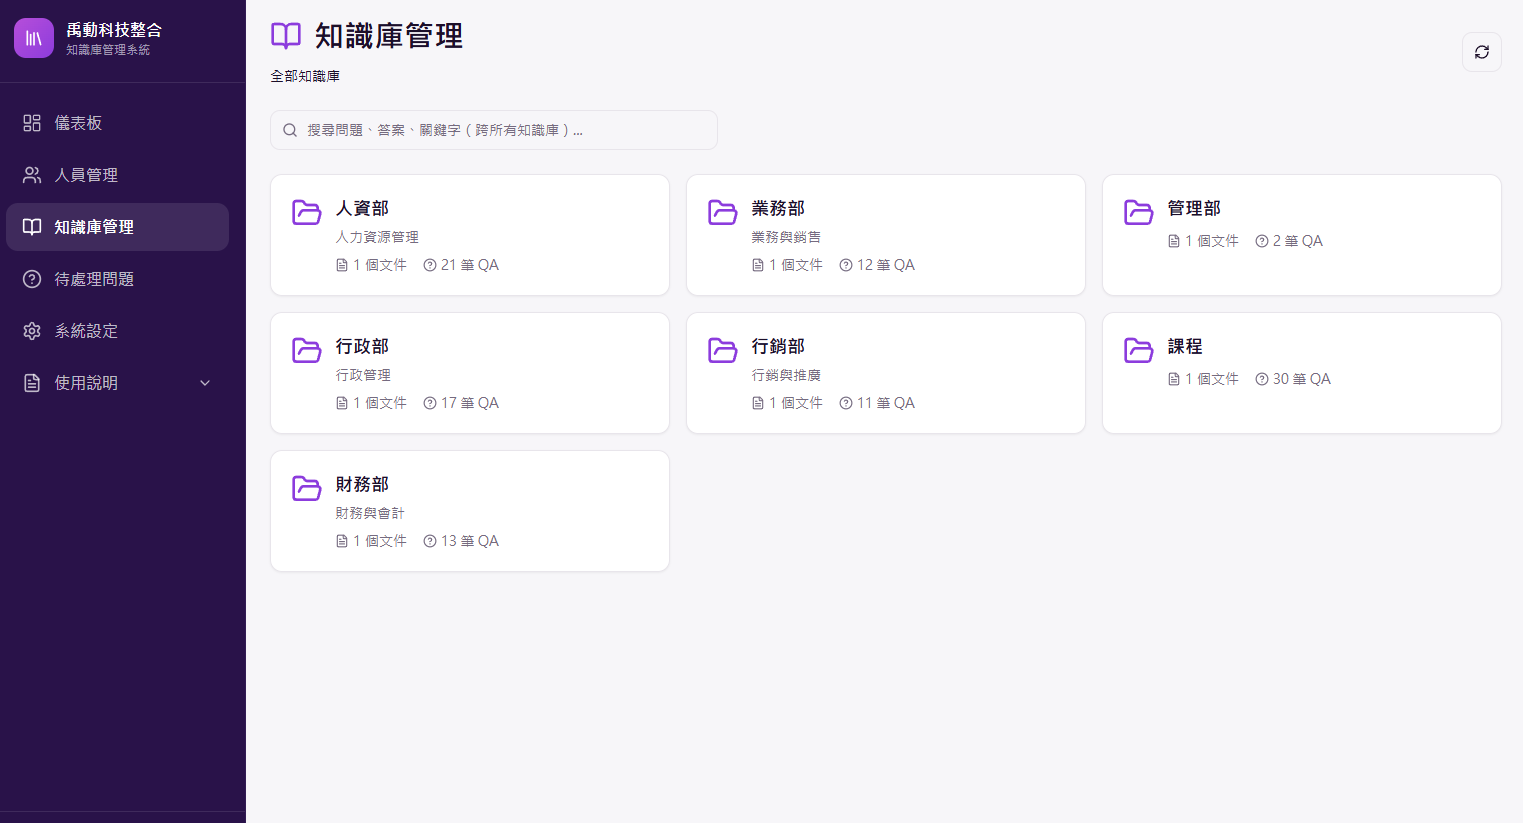Click the book icon beside 知識庫管理 in sidebar
Viewport: 1523px width, 823px height.
[32, 227]
